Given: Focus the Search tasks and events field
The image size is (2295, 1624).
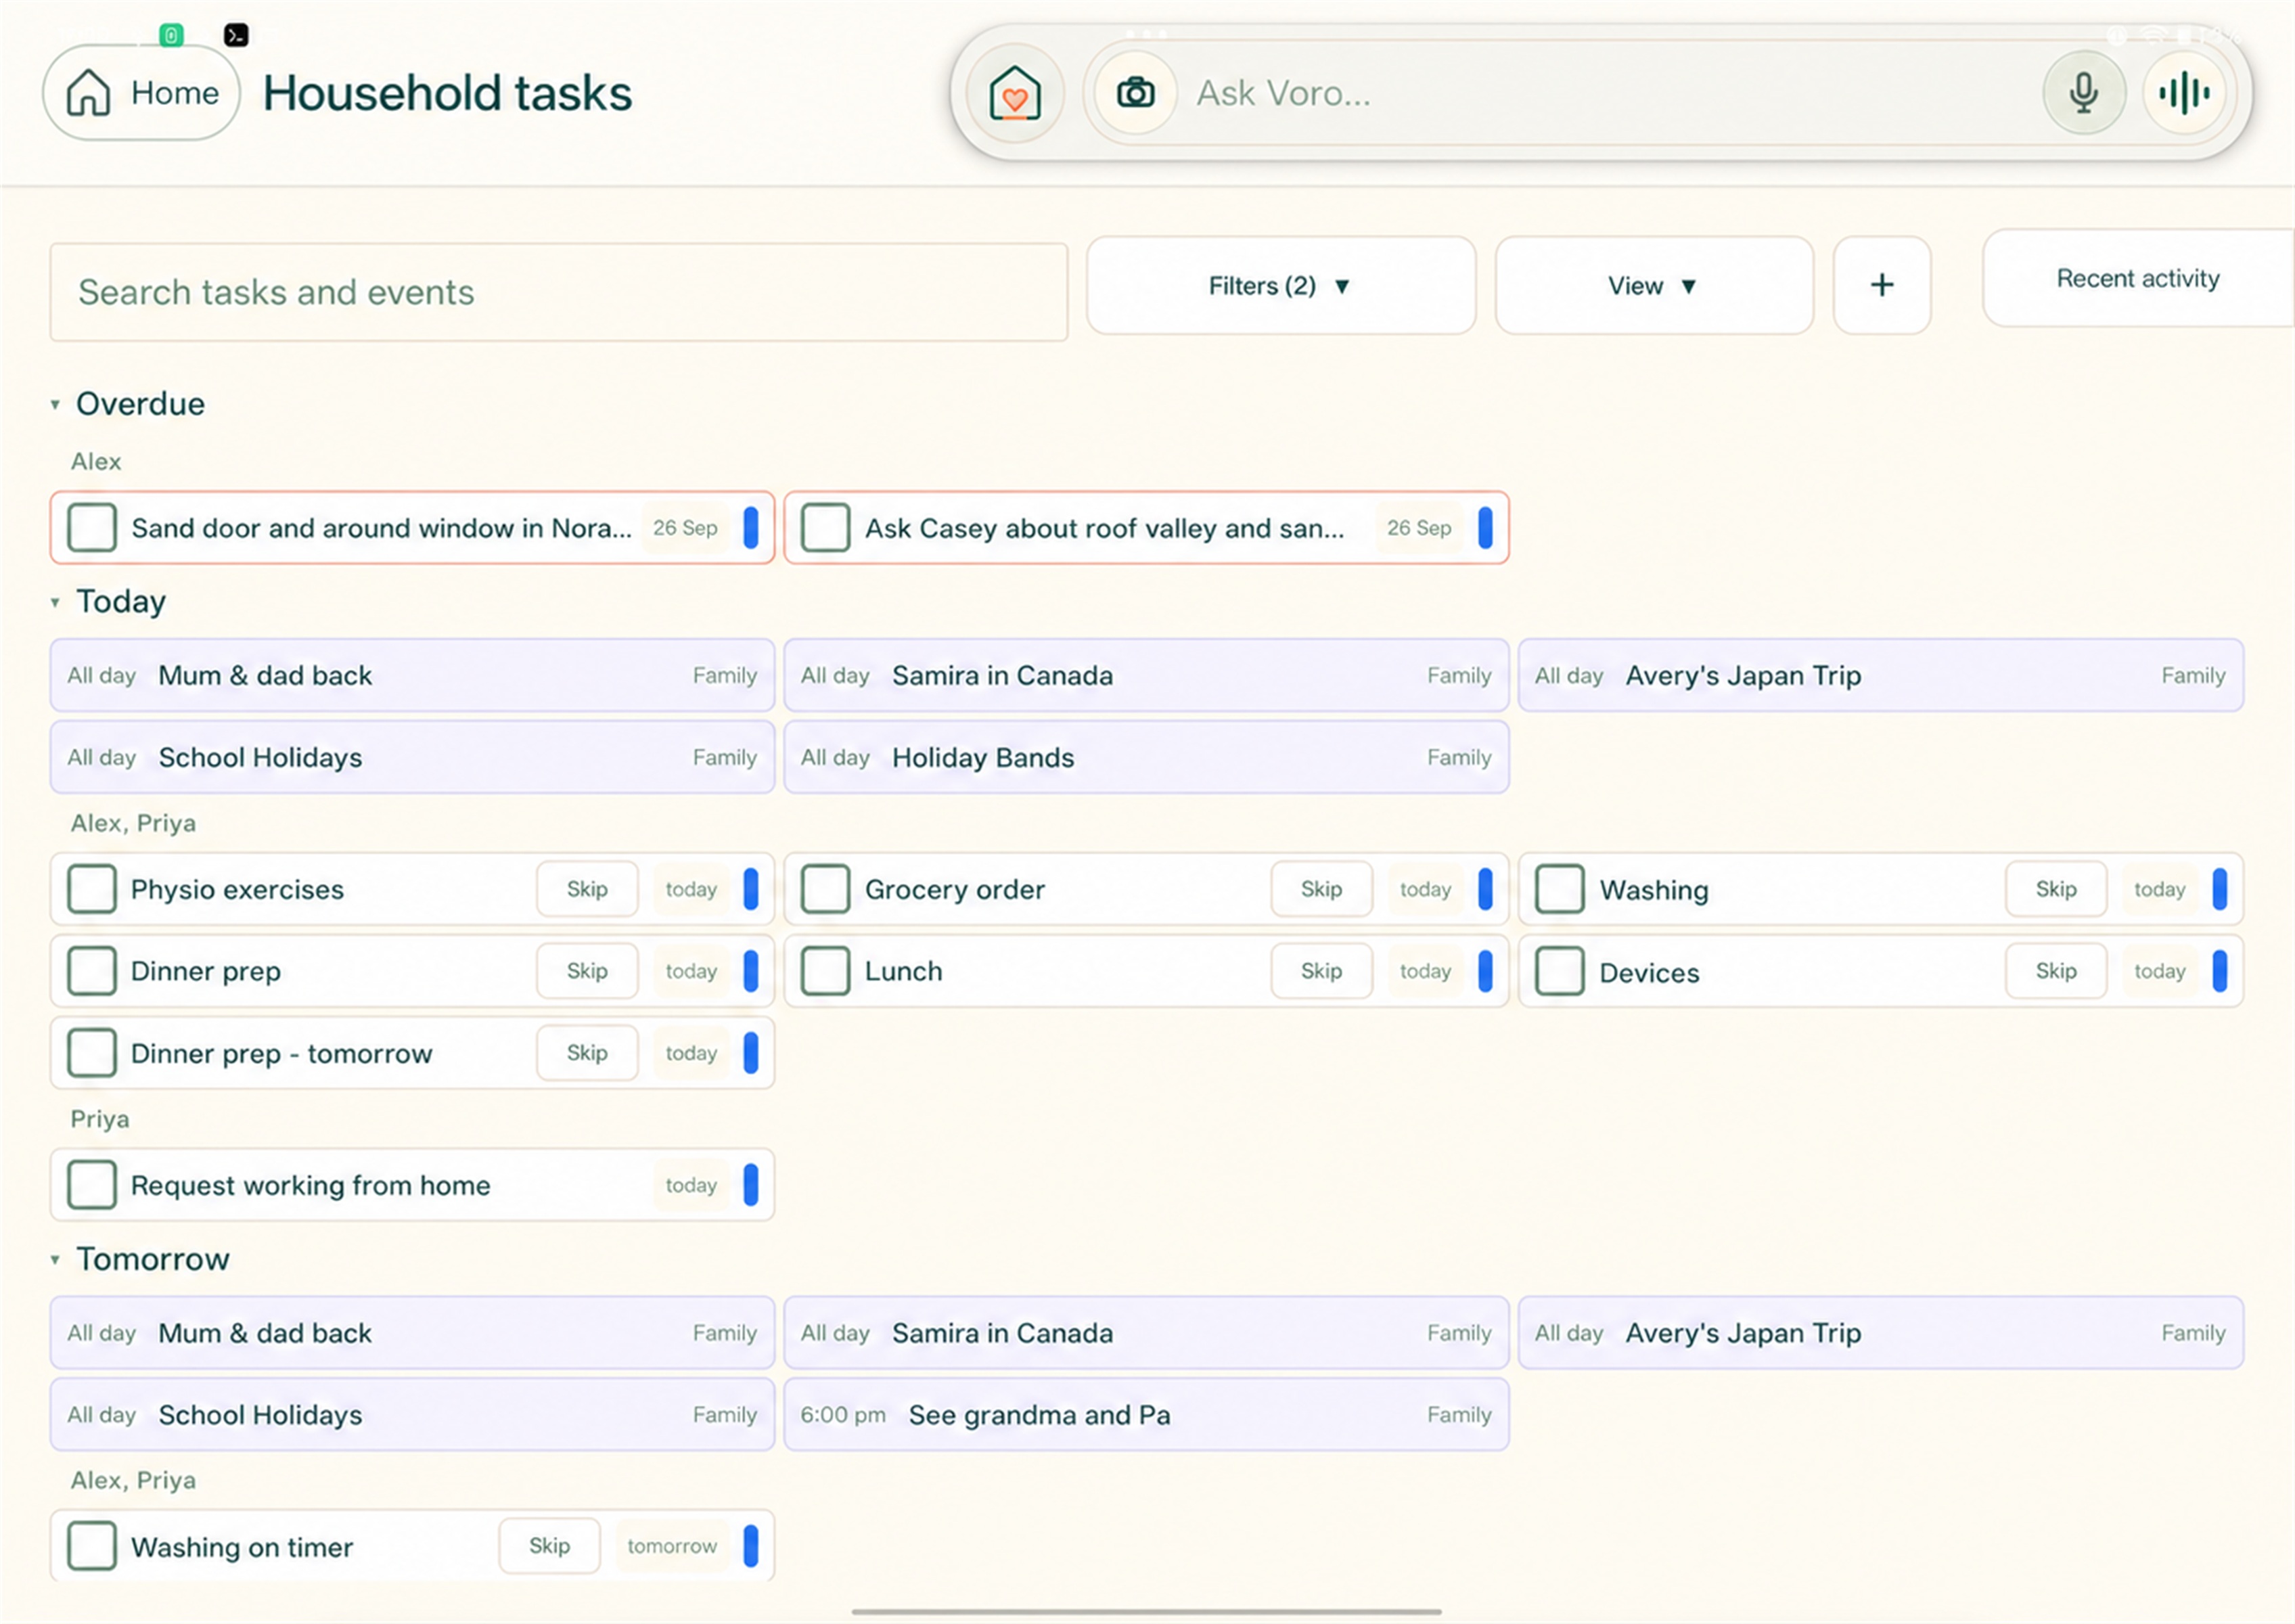Looking at the screenshot, I should pos(559,292).
